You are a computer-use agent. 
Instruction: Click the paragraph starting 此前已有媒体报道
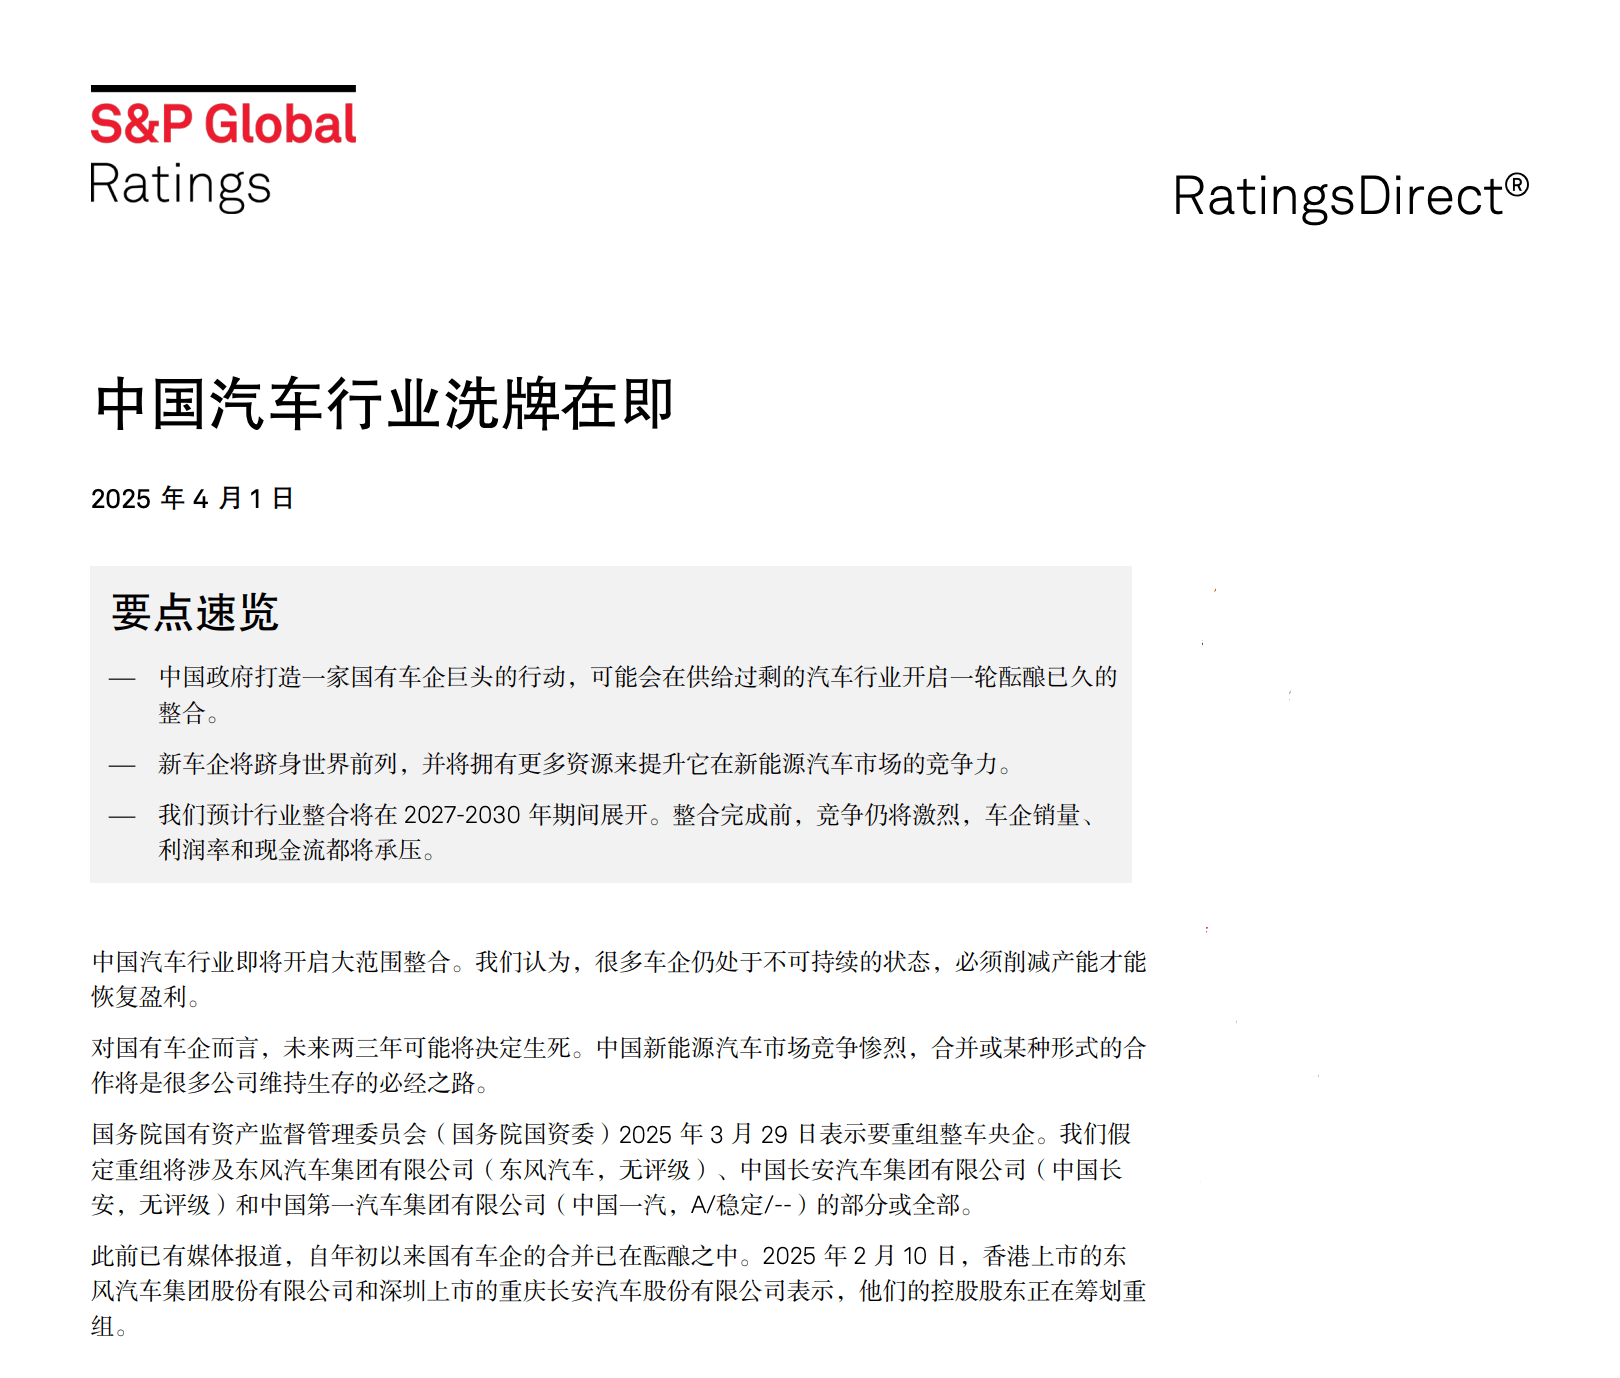[x=619, y=1291]
